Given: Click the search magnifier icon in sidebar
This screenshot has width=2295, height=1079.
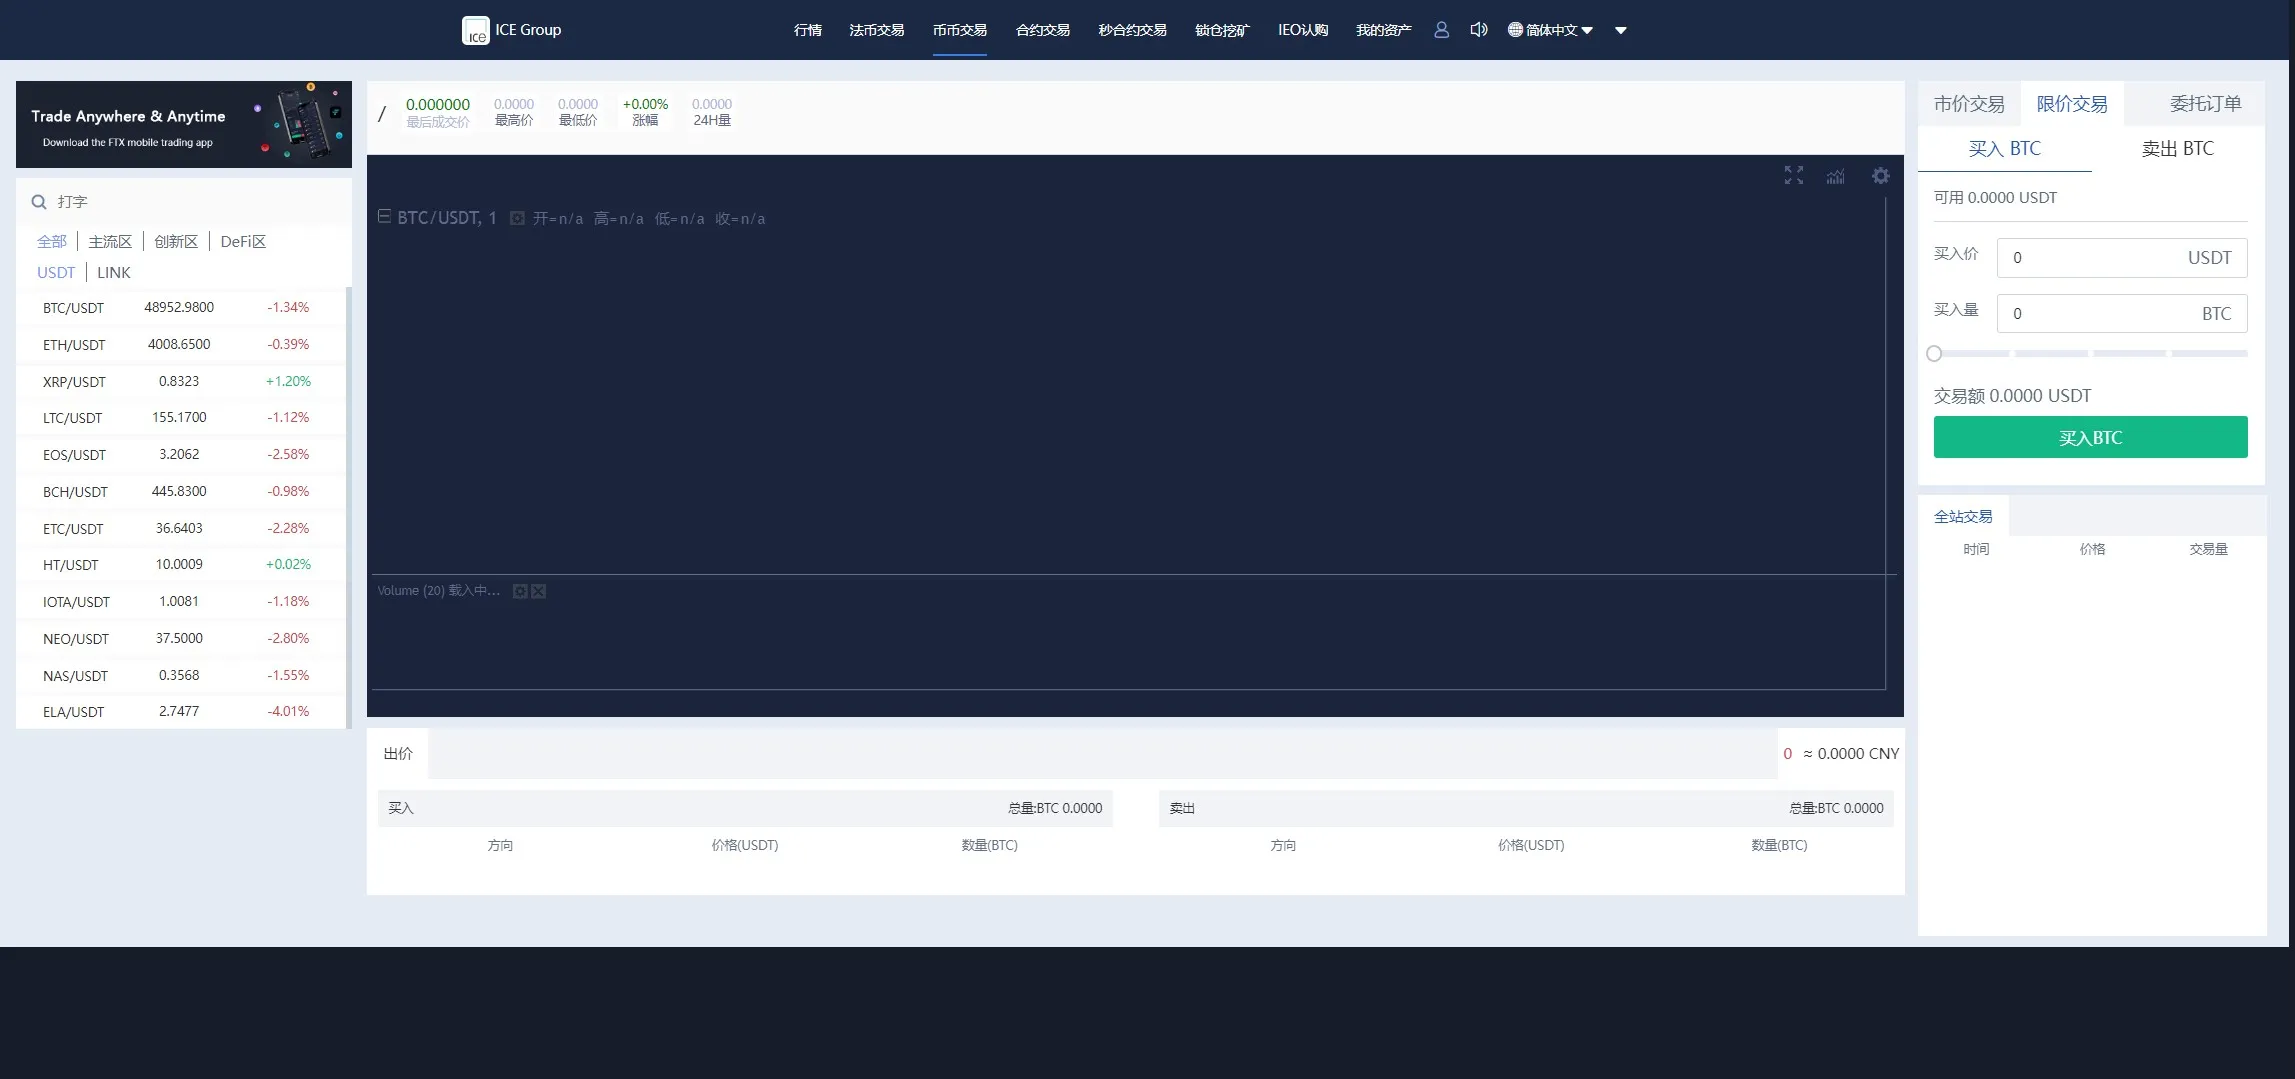Looking at the screenshot, I should (39, 202).
